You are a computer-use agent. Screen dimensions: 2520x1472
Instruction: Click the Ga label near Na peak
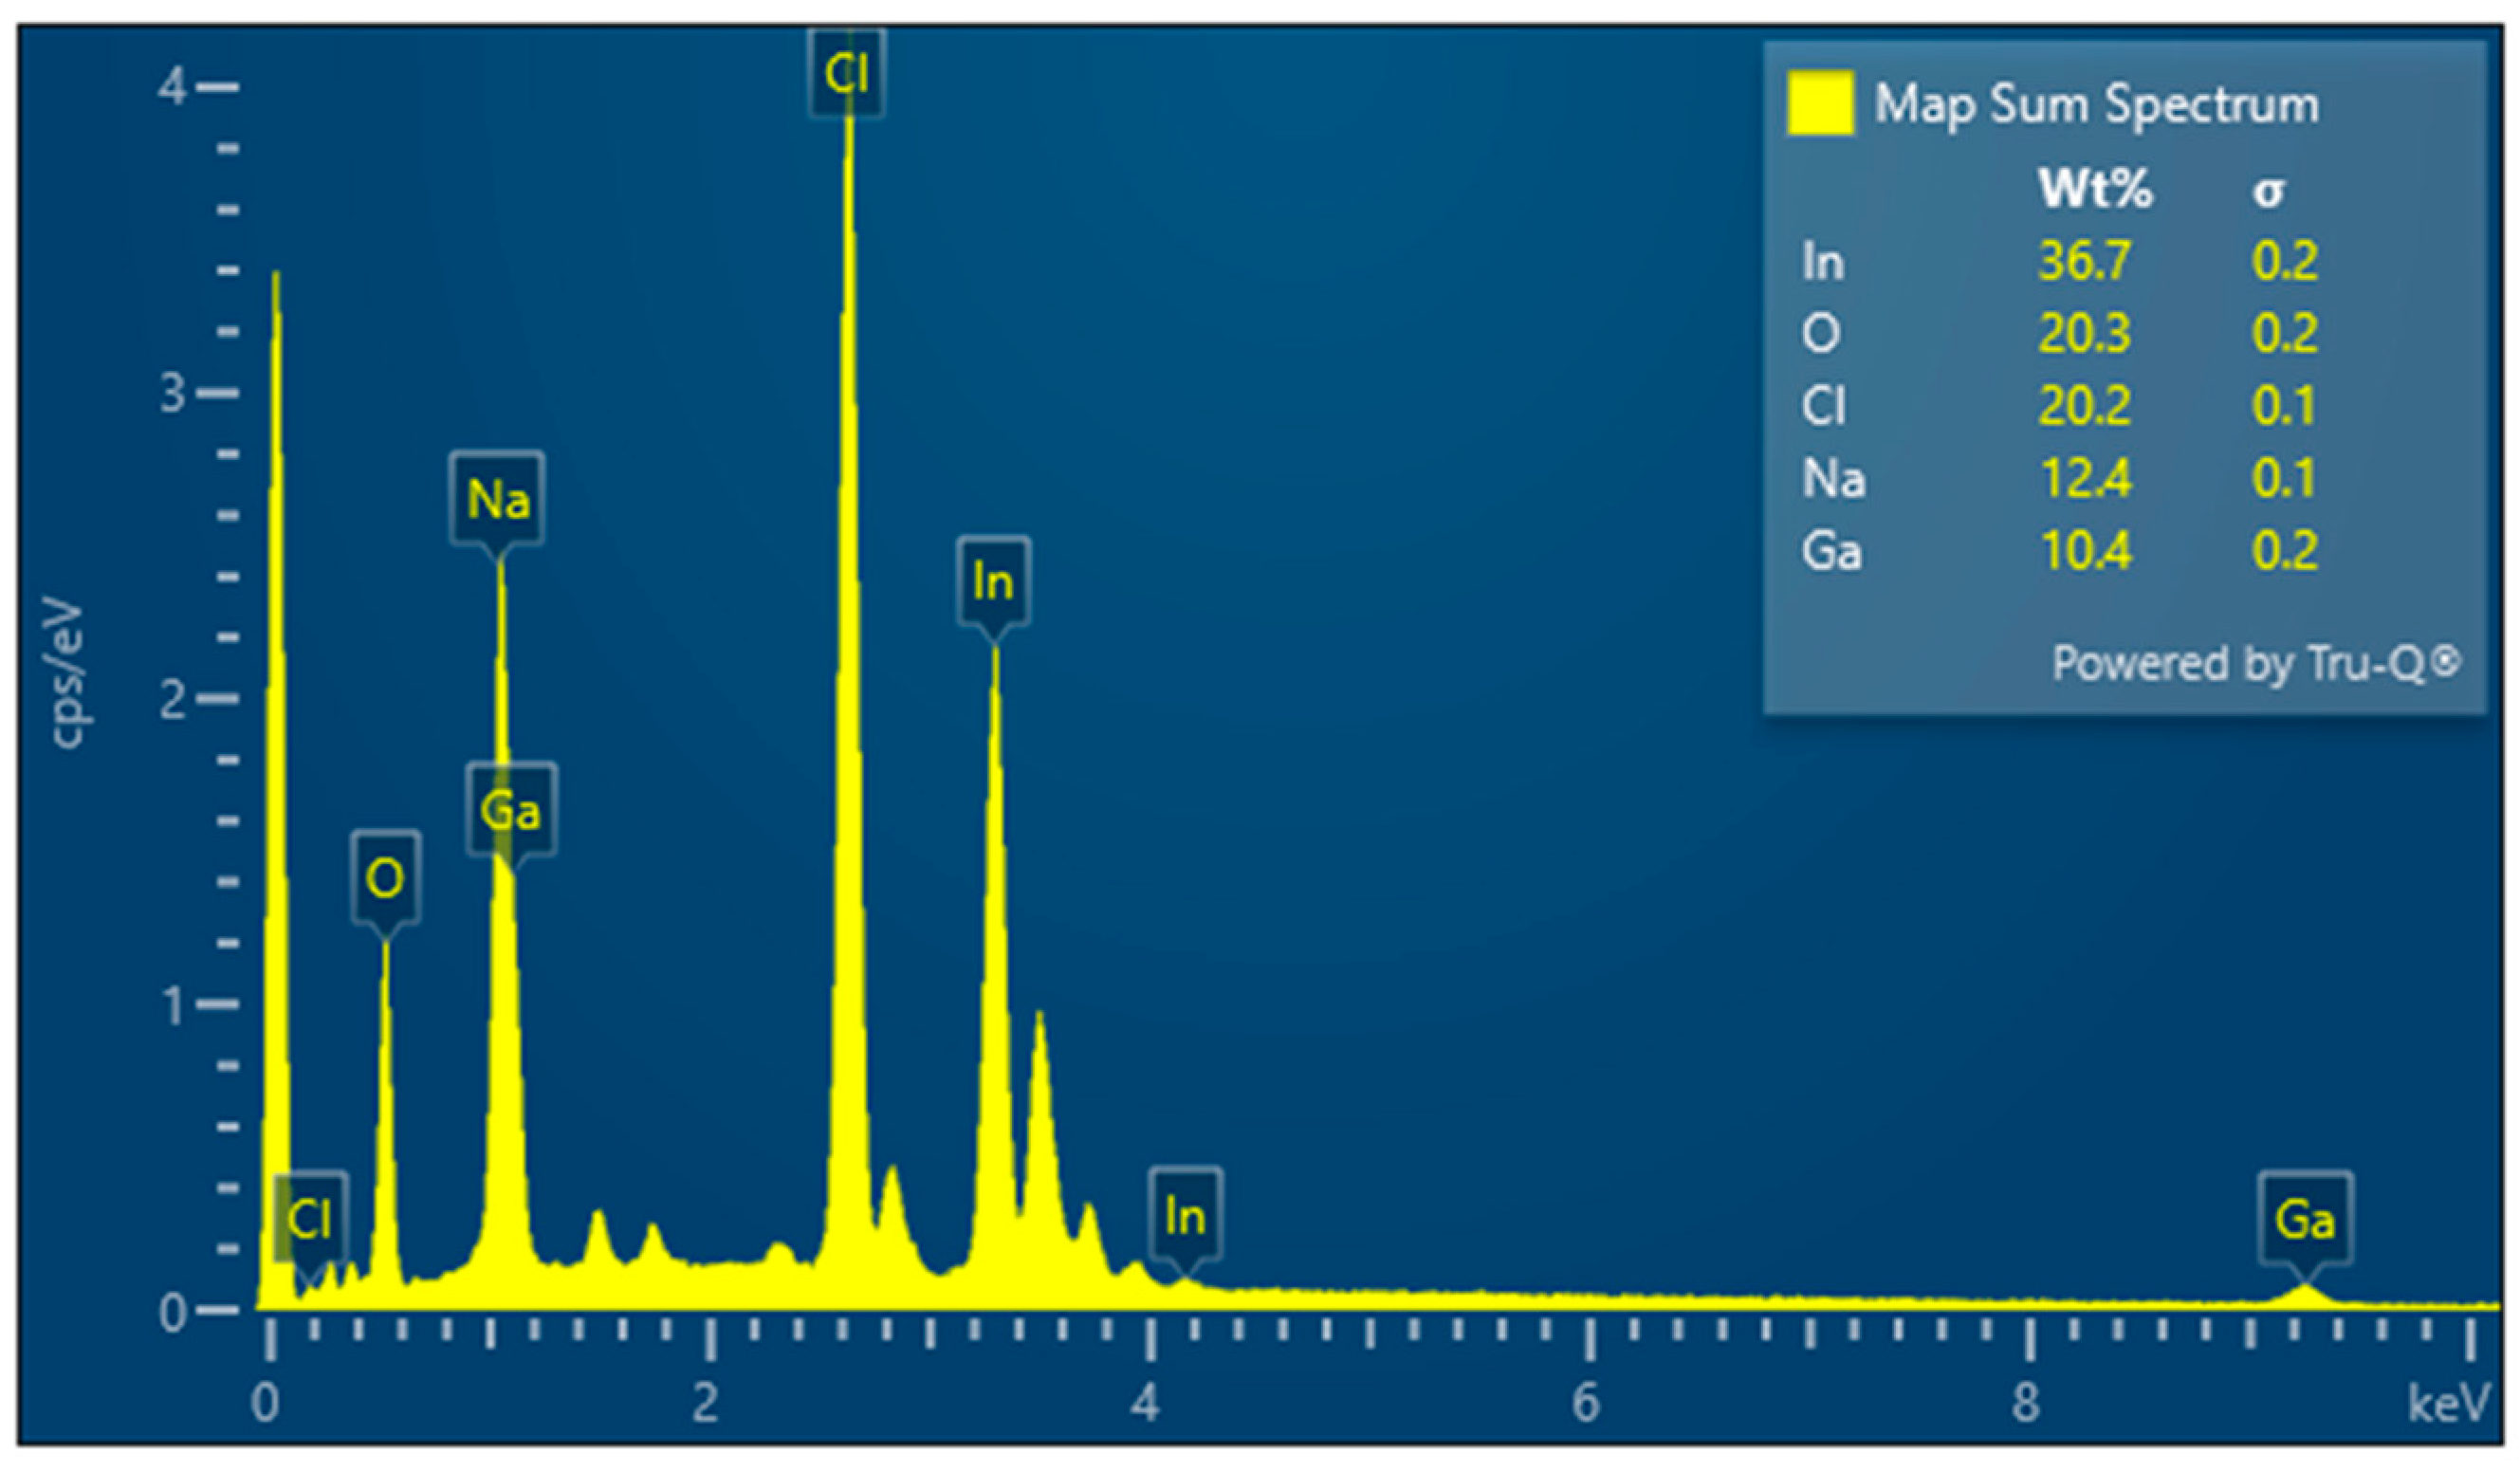(510, 809)
